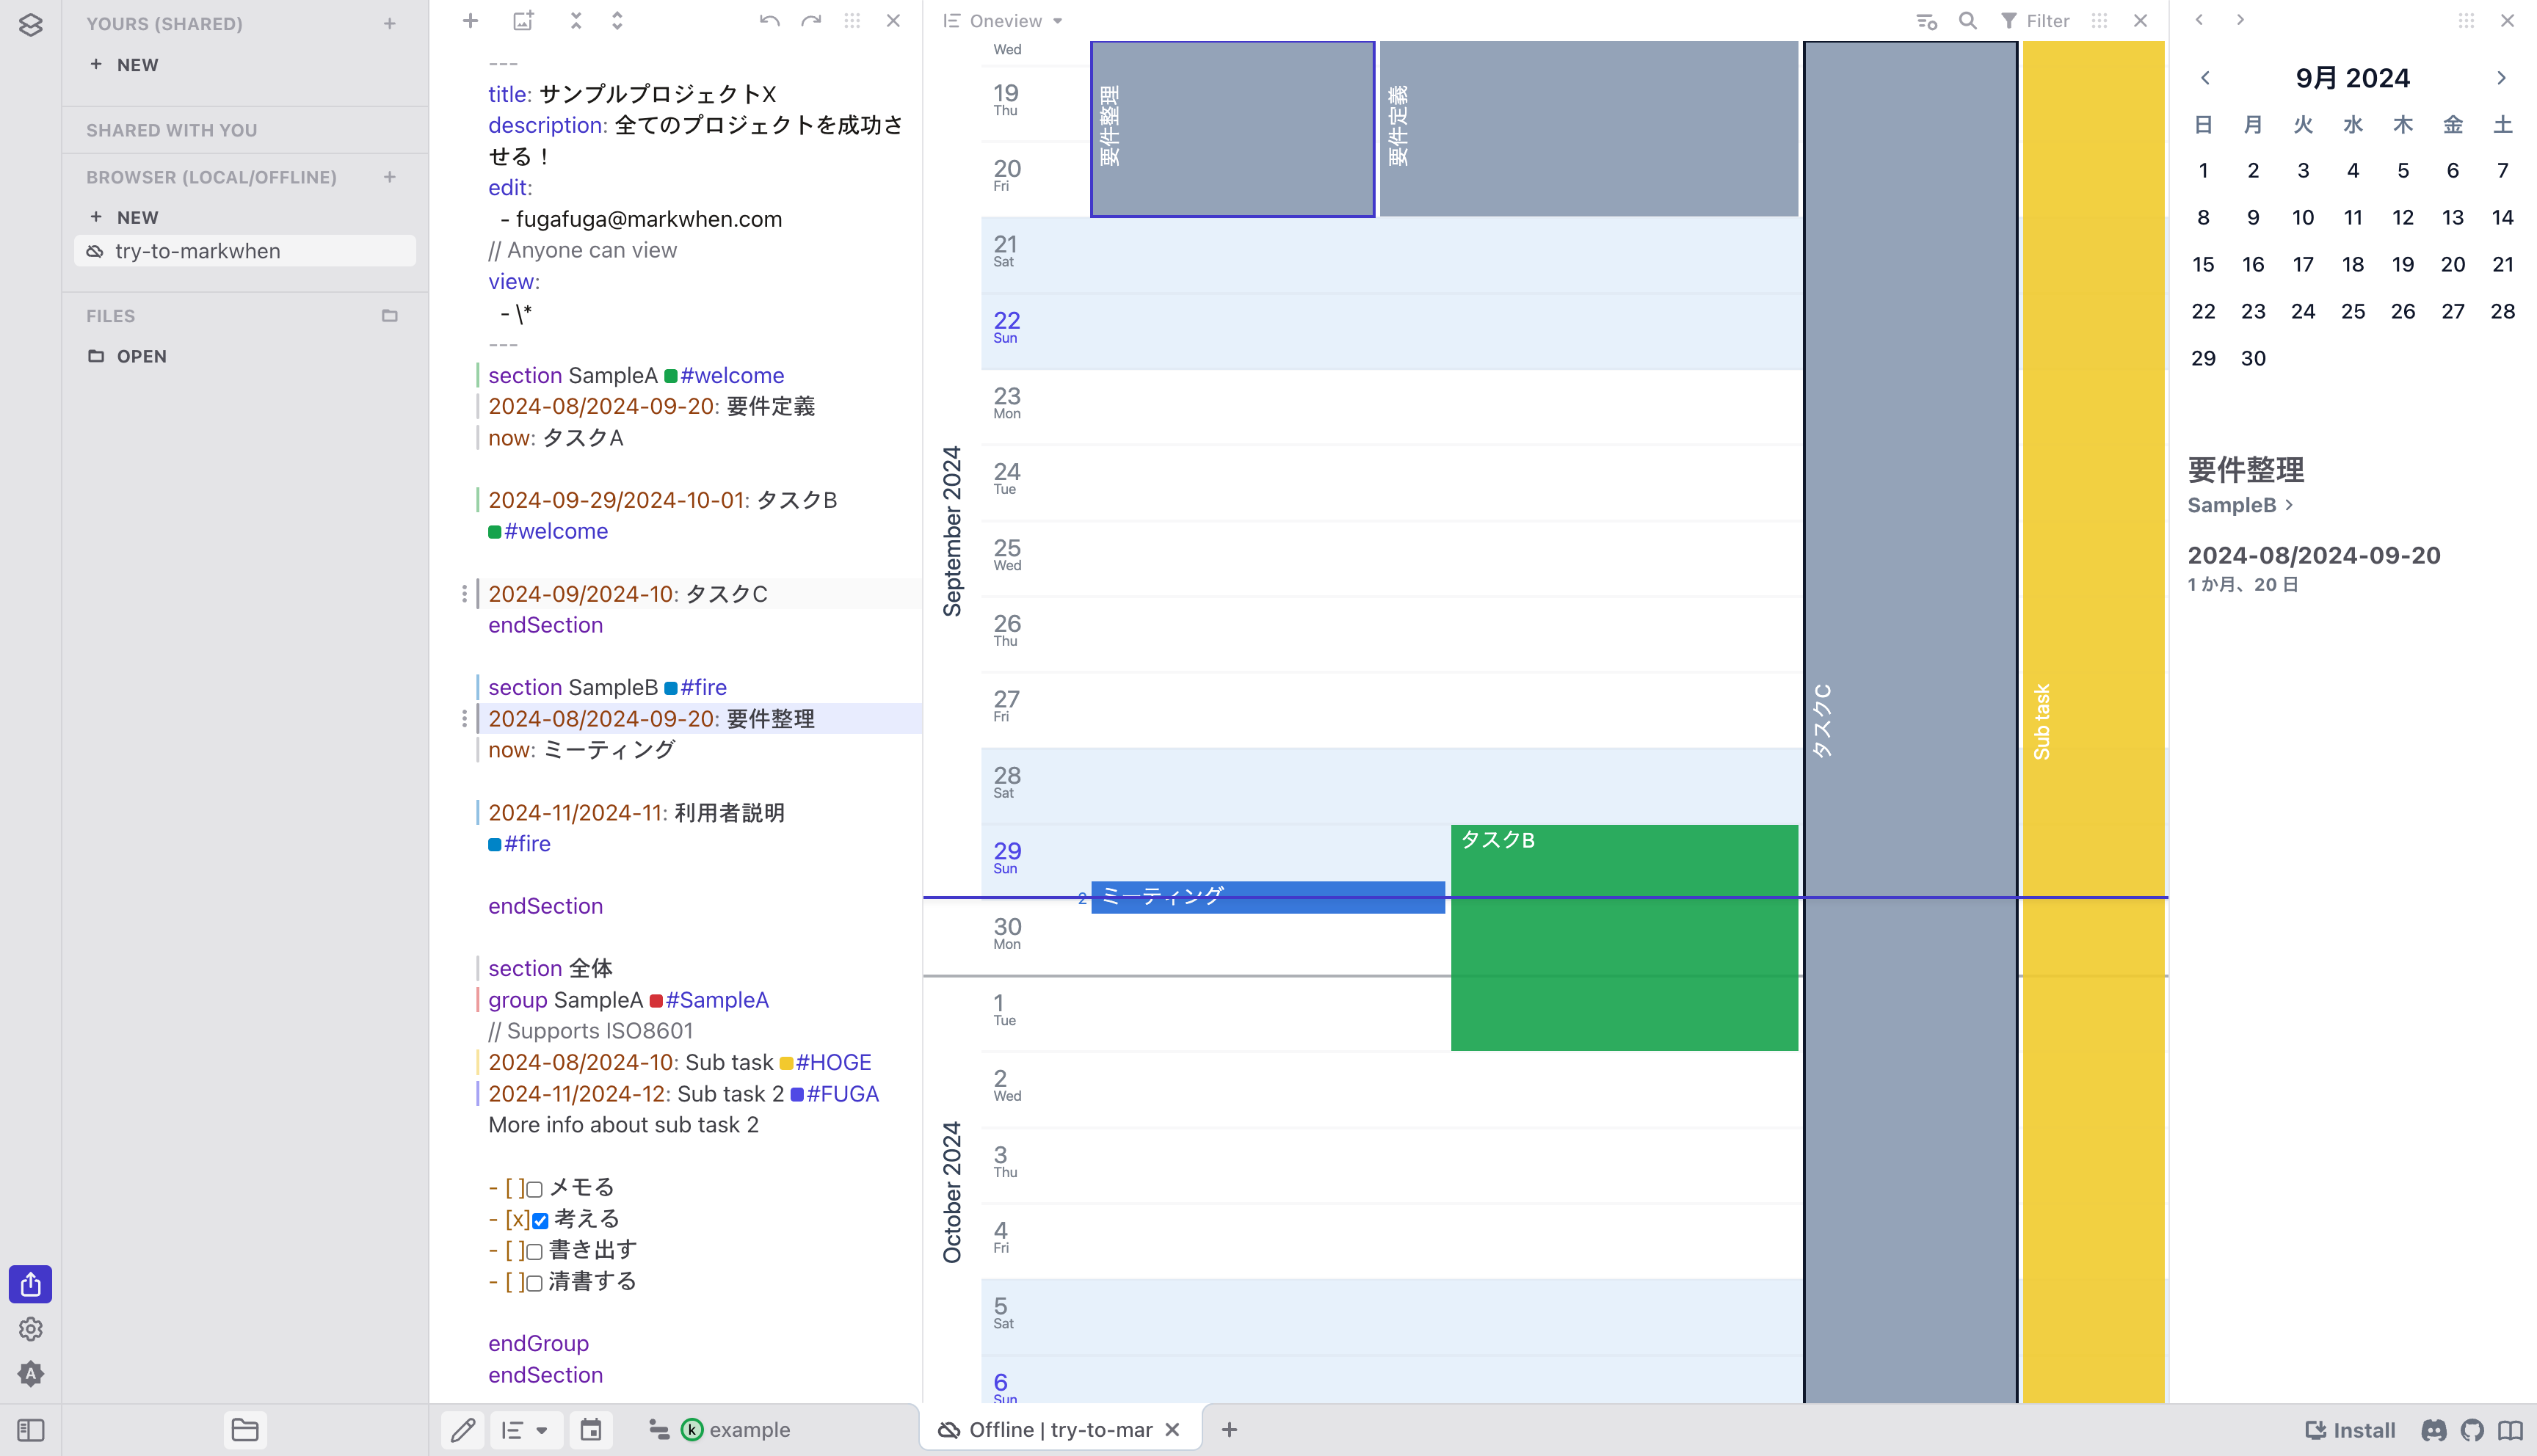Screen dimensions: 2537x1456
Task: Open the calendar view from the bottom bar
Action: (590, 1429)
